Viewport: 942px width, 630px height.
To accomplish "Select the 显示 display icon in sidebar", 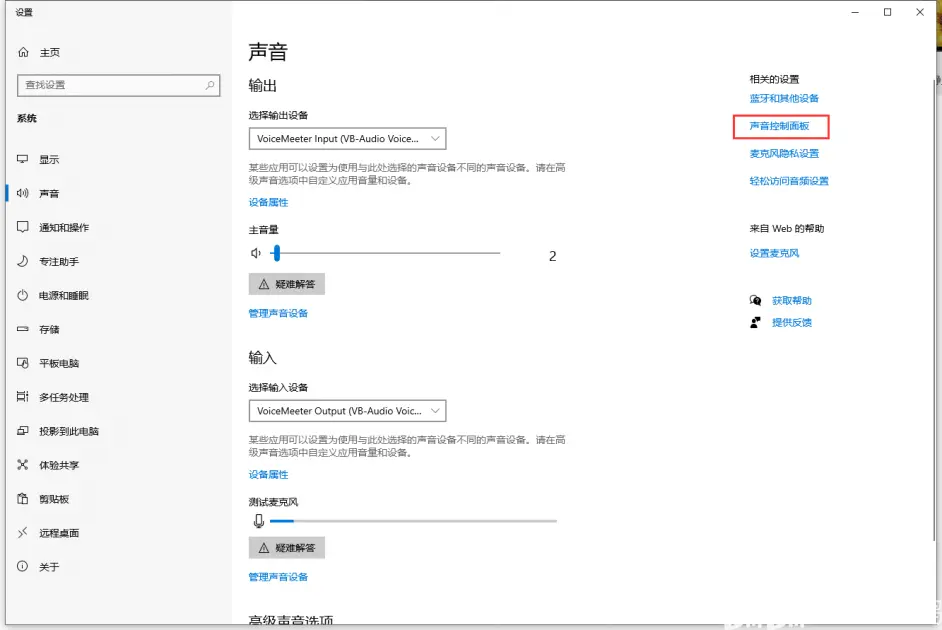I will (x=23, y=159).
